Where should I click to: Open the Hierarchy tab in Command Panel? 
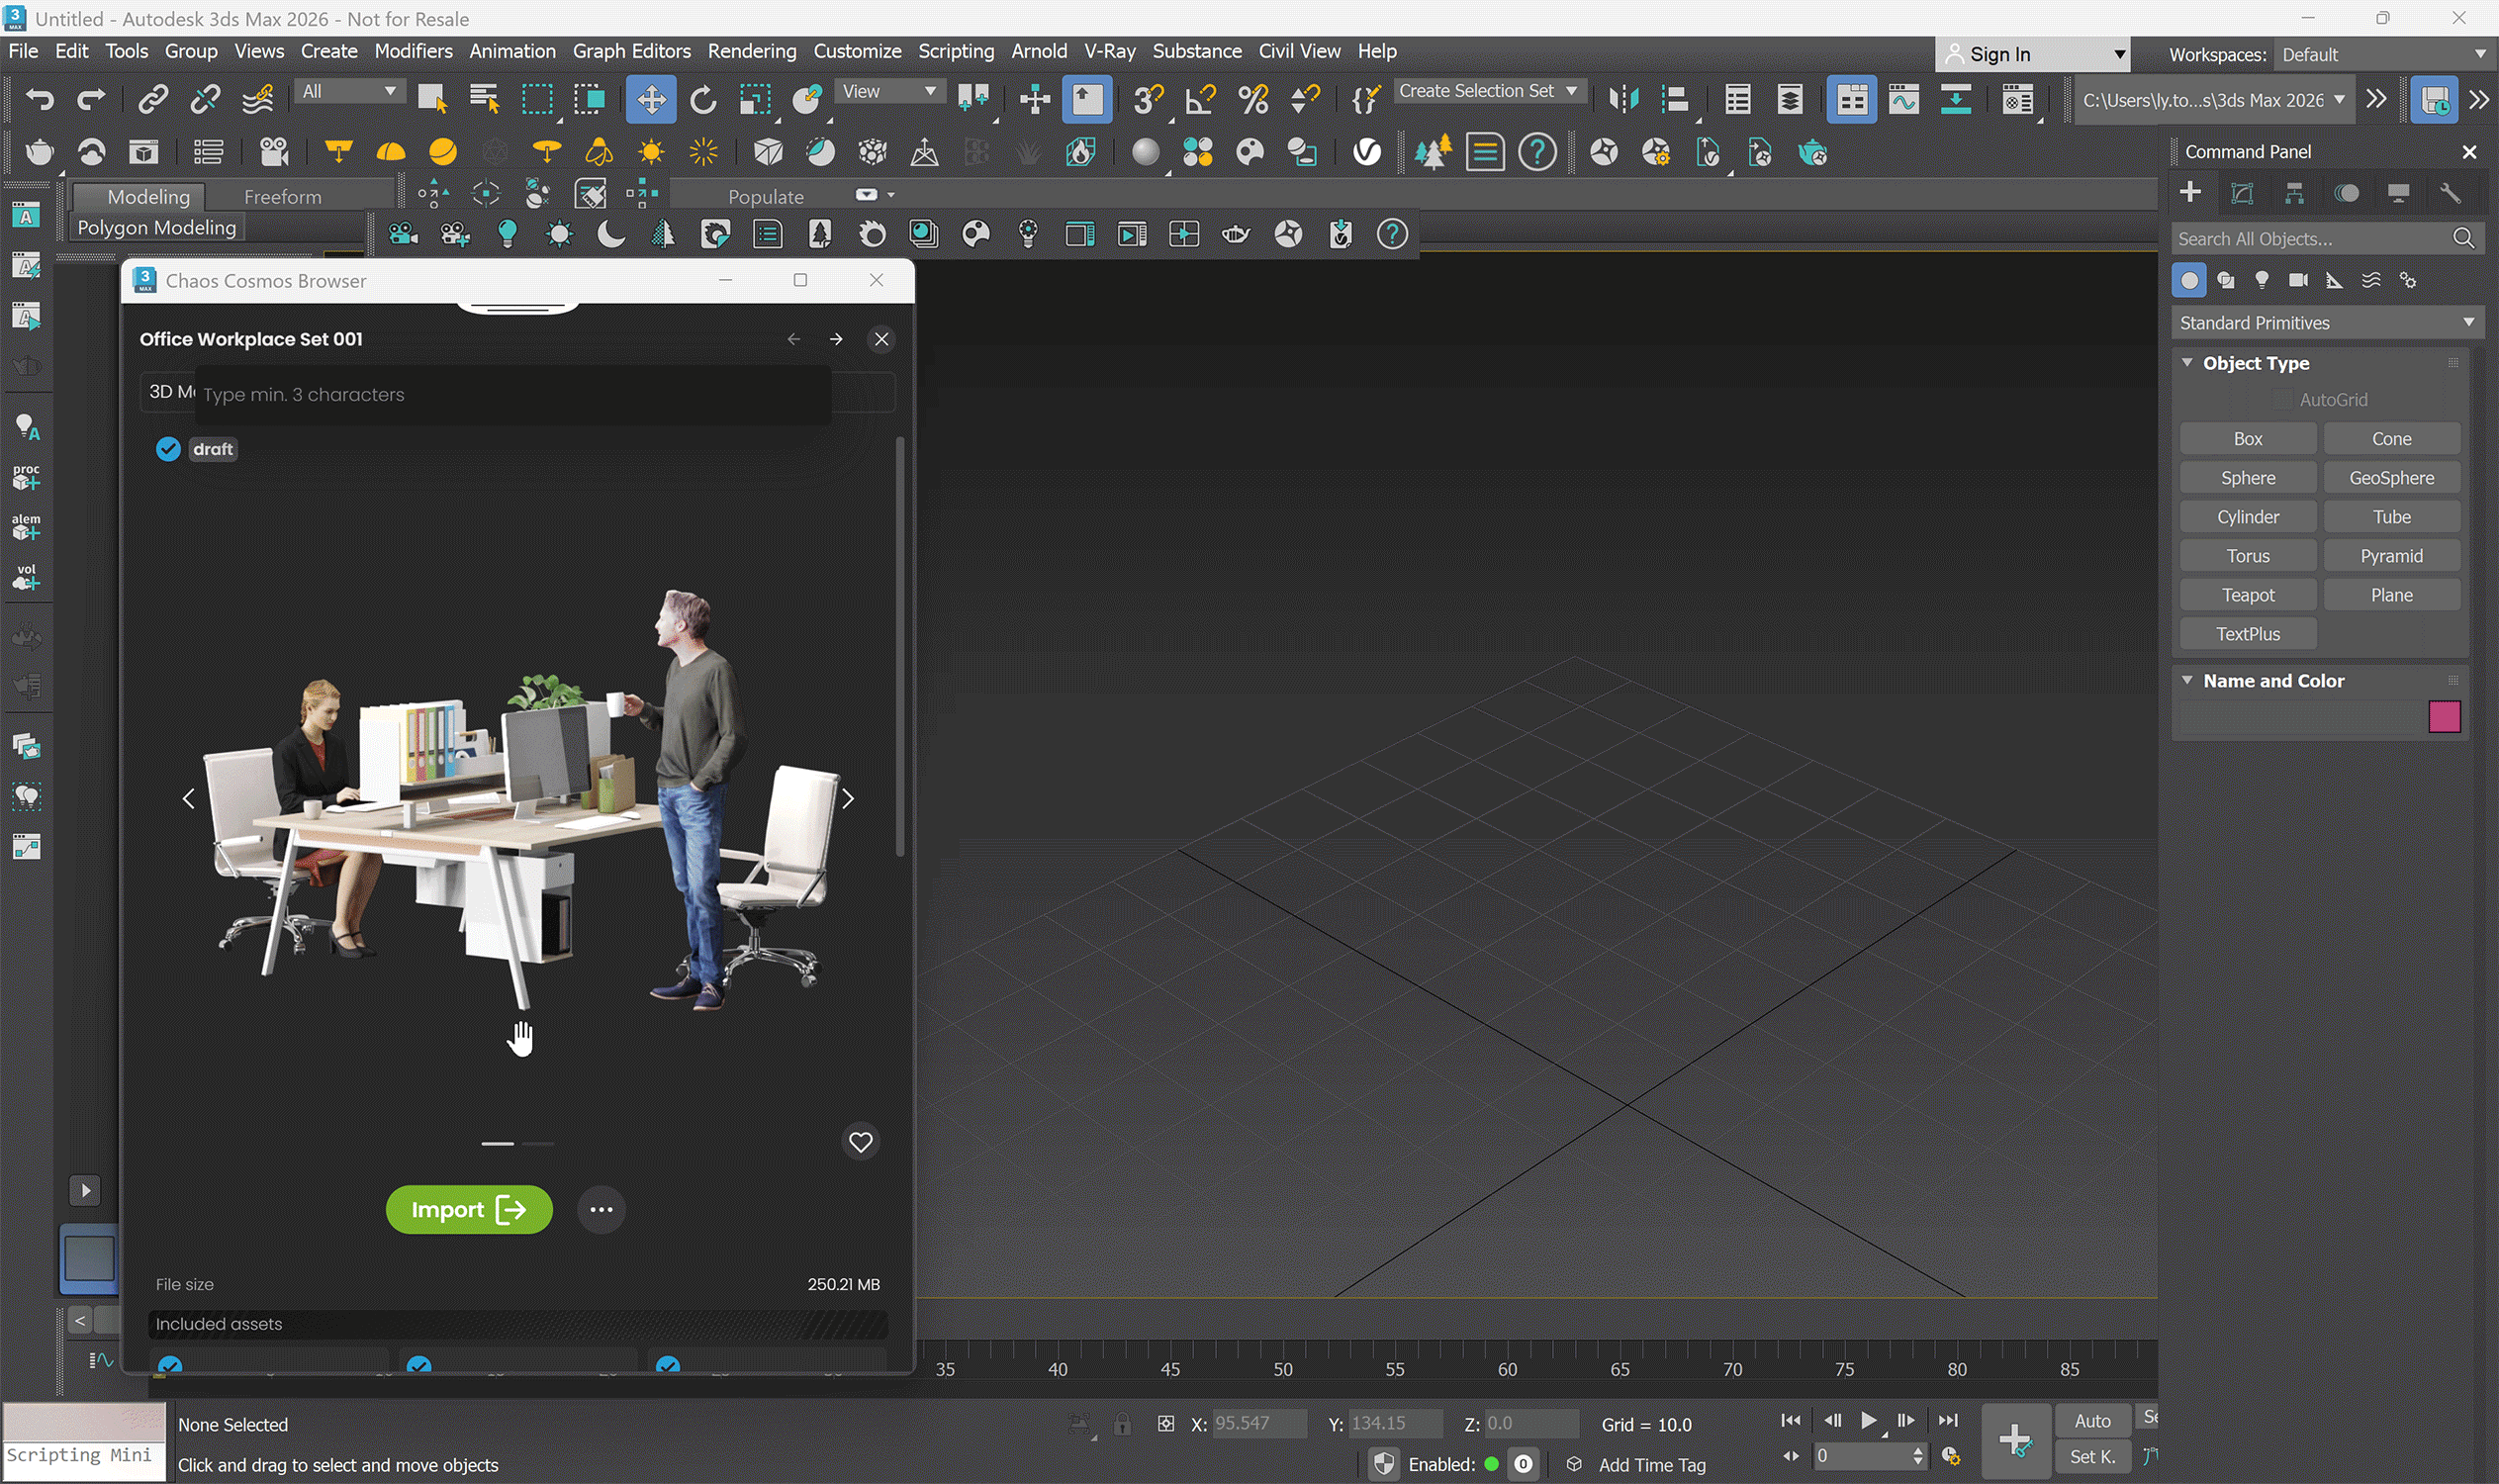click(2294, 193)
